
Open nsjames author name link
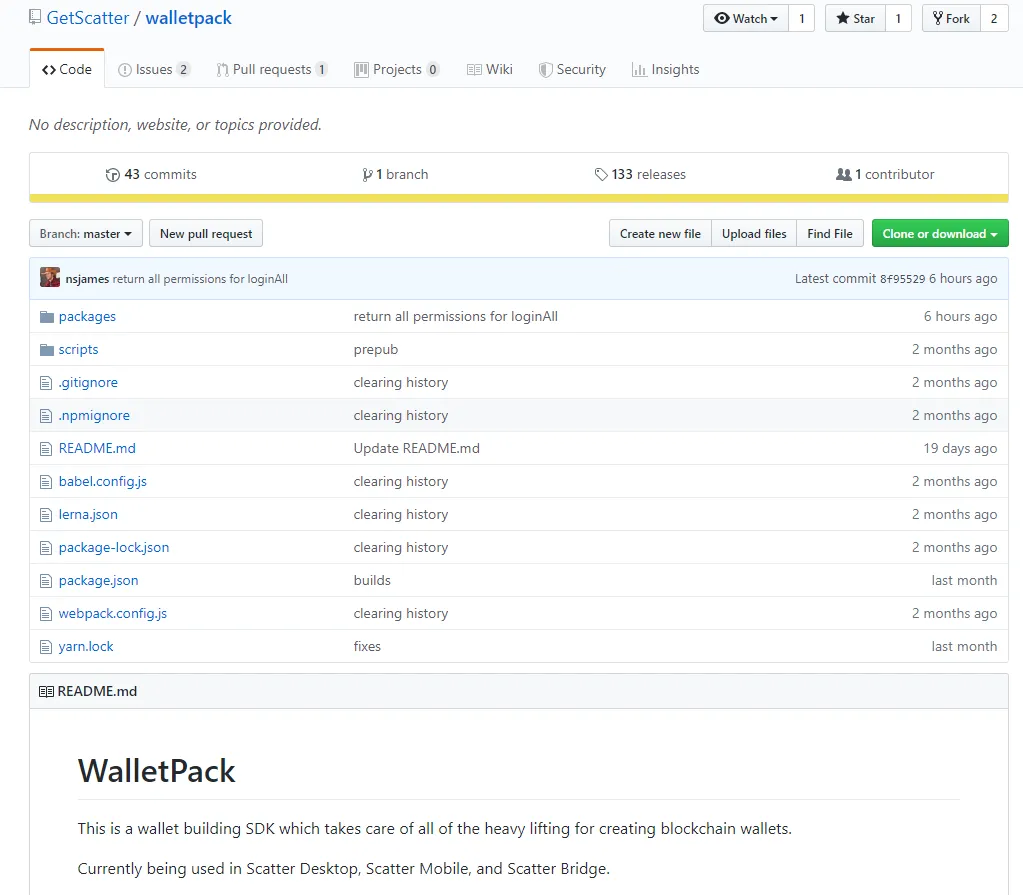tap(87, 279)
